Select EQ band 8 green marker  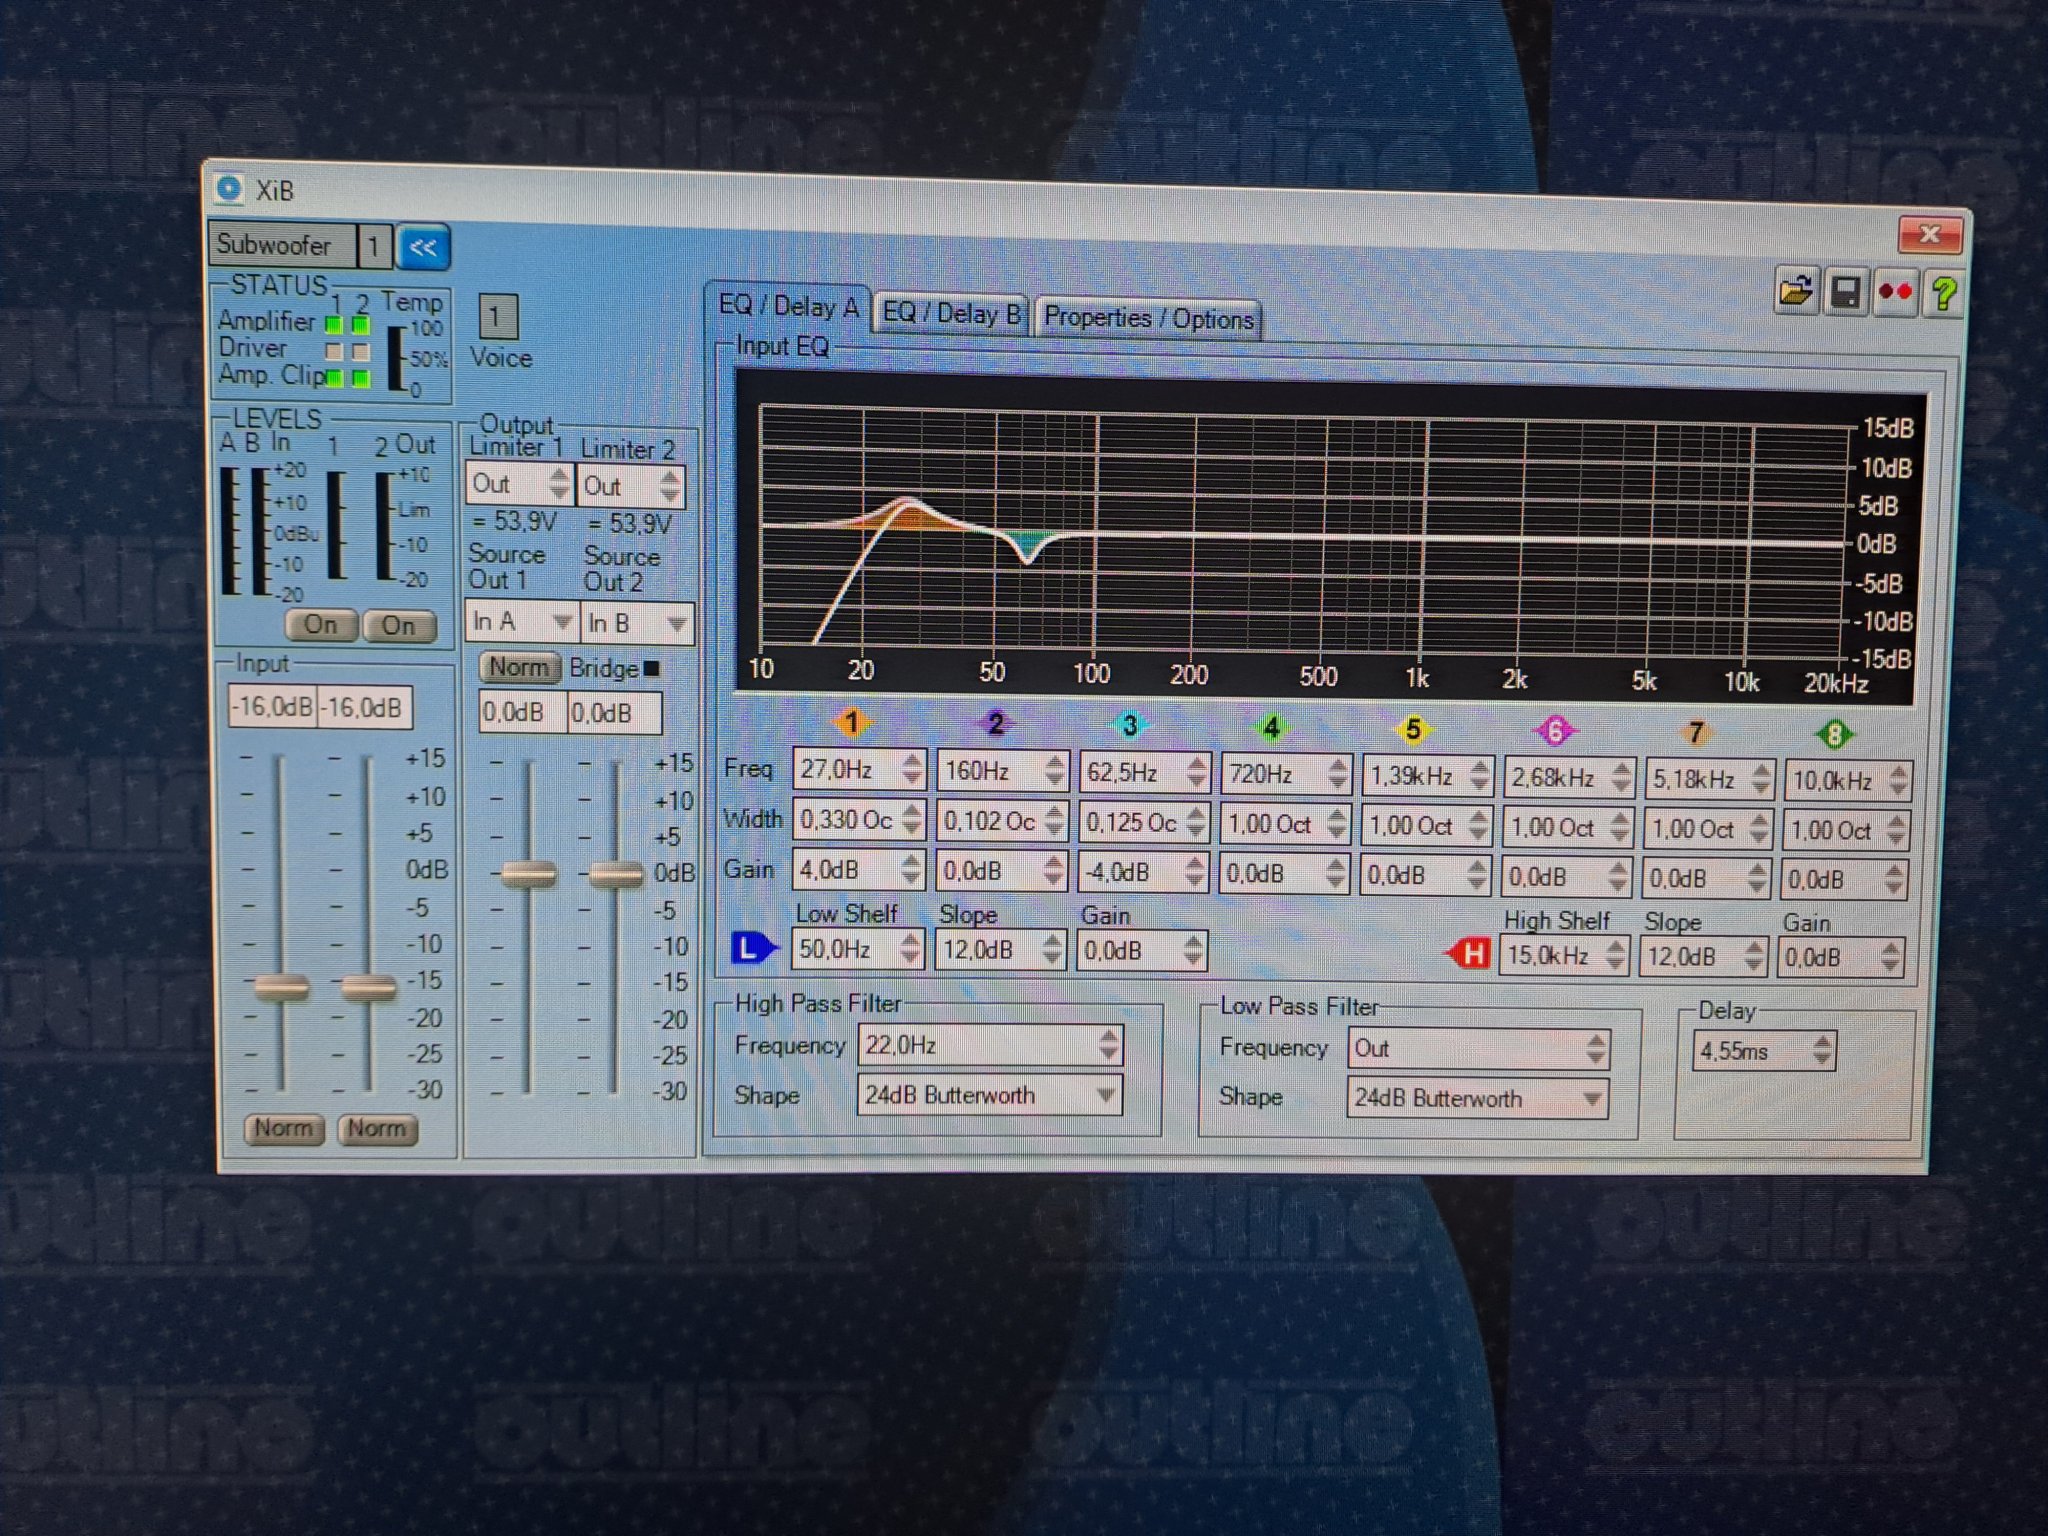coord(1834,735)
